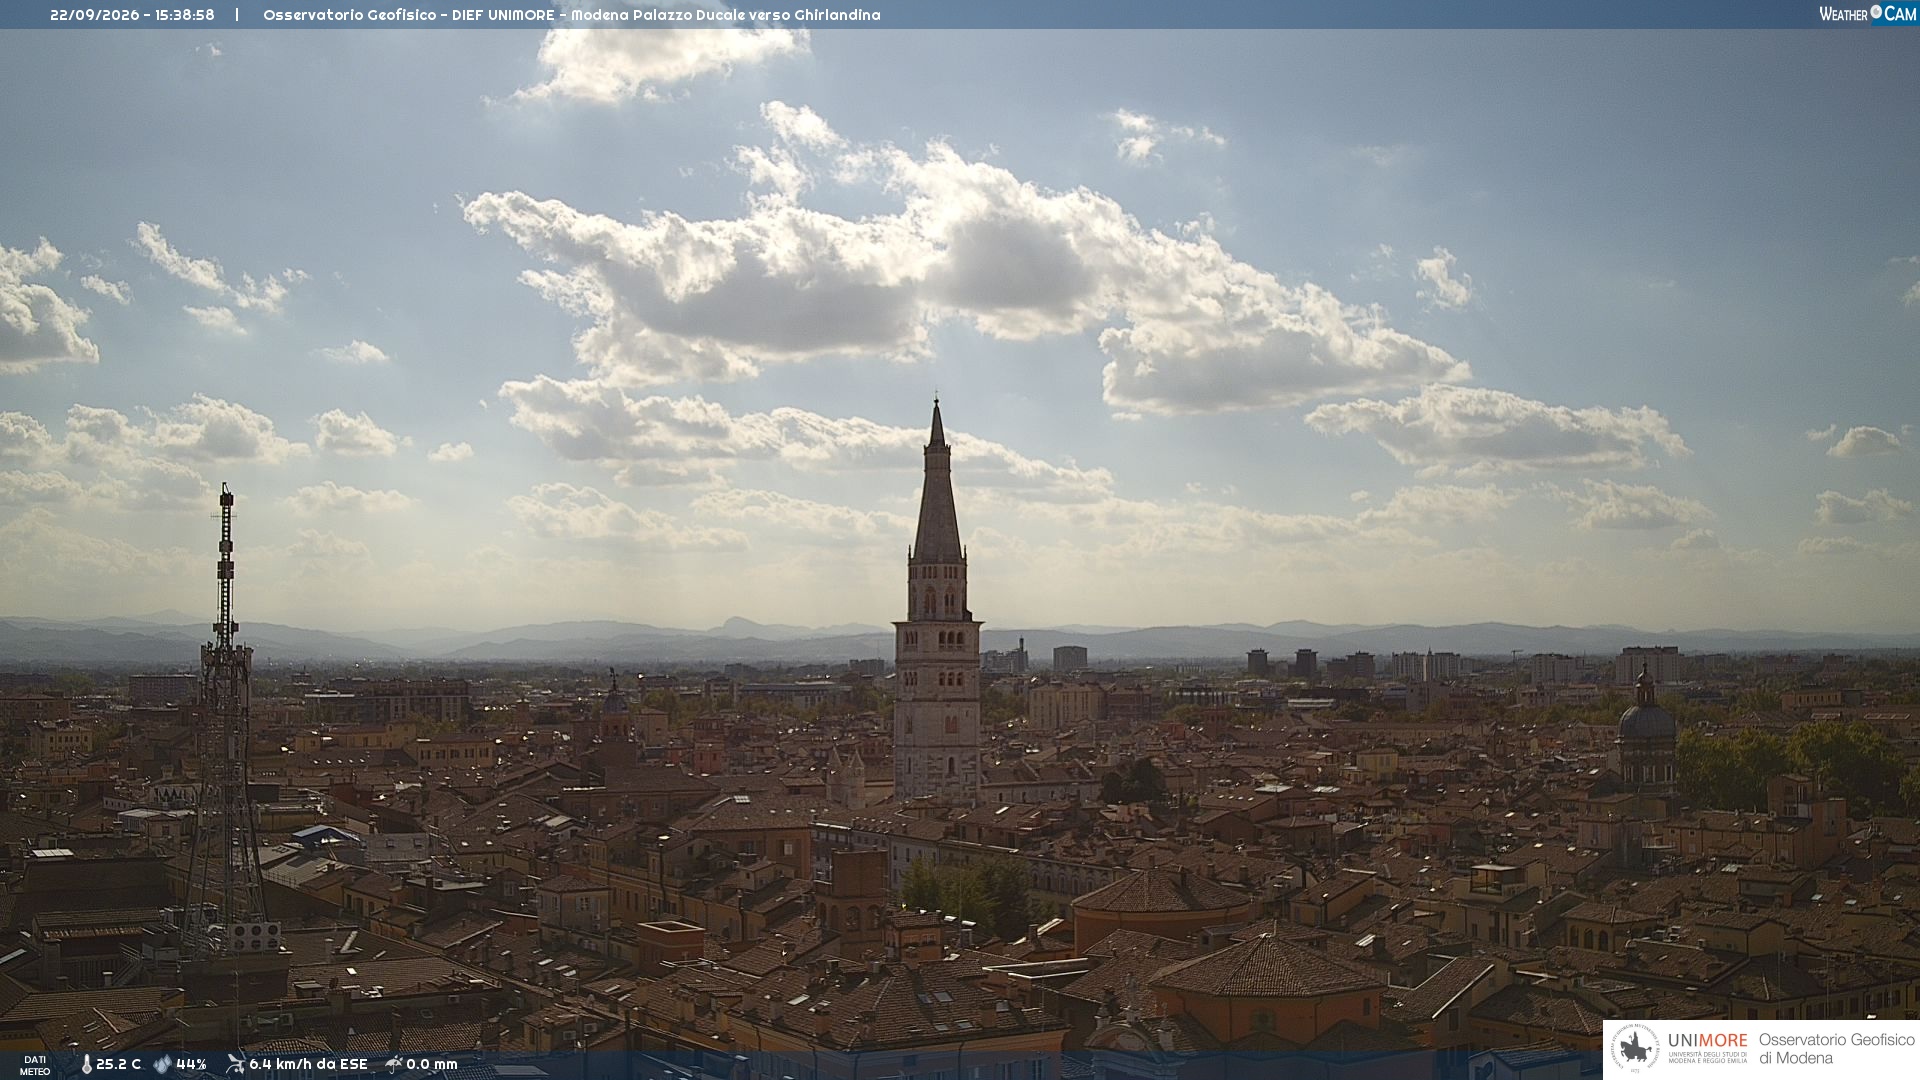Click the UNIMORE university seal emblem
Viewport: 1920px width, 1080px height.
click(x=1635, y=1049)
